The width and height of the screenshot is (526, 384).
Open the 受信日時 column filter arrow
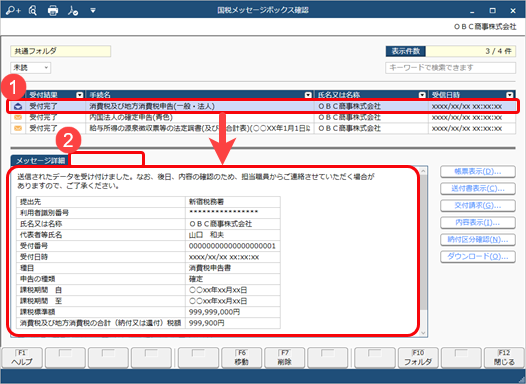(510, 95)
